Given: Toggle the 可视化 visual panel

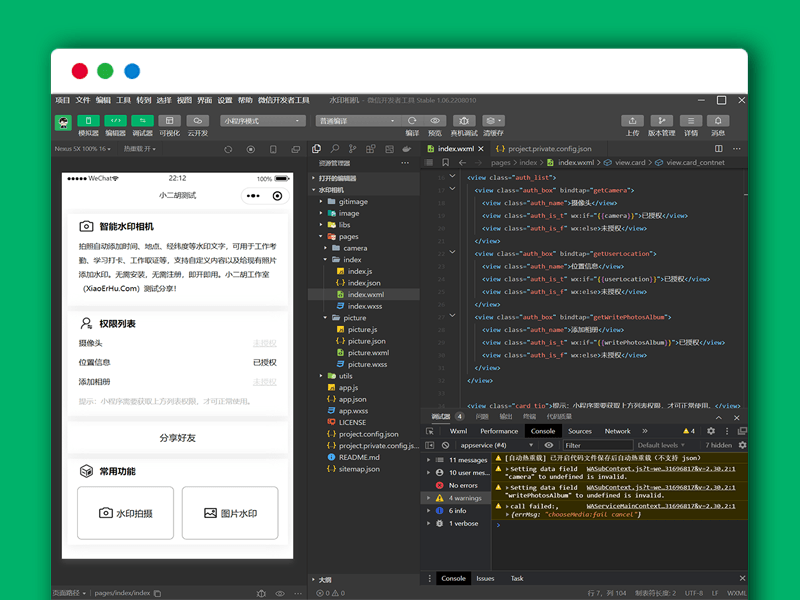Looking at the screenshot, I should point(169,121).
